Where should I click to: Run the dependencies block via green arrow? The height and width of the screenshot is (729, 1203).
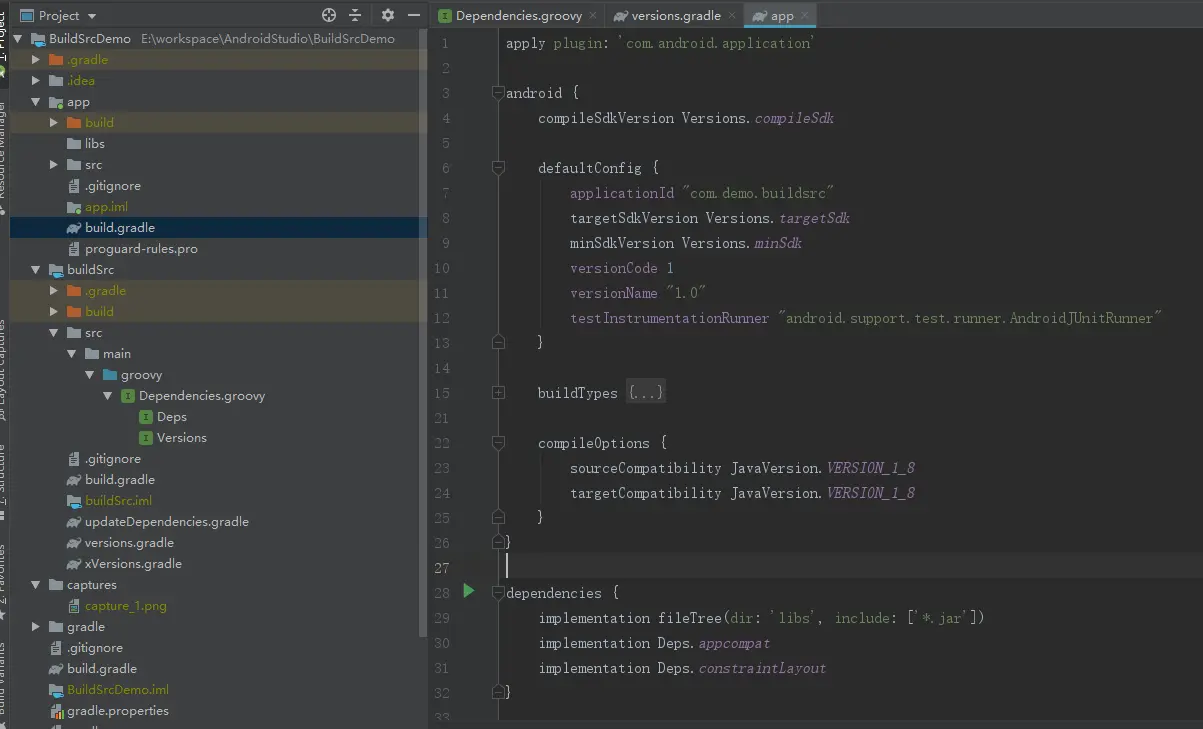coord(469,591)
